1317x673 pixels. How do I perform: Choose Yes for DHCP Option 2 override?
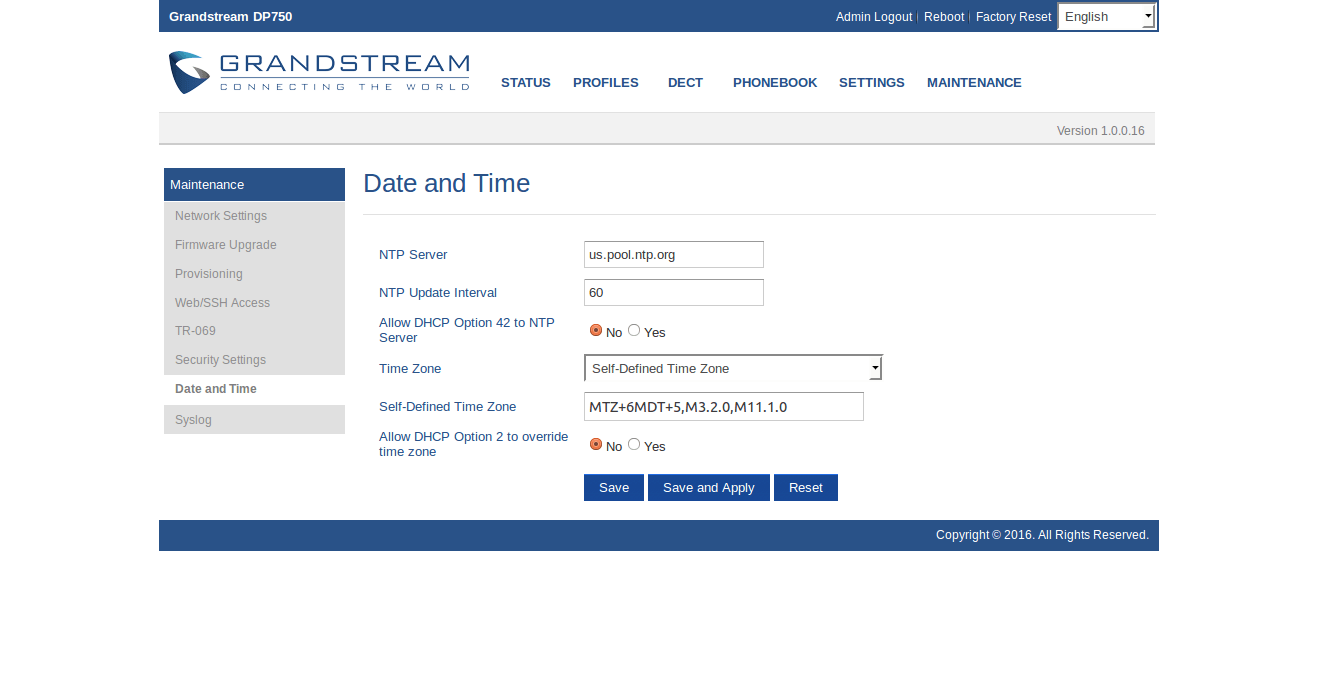tap(634, 444)
